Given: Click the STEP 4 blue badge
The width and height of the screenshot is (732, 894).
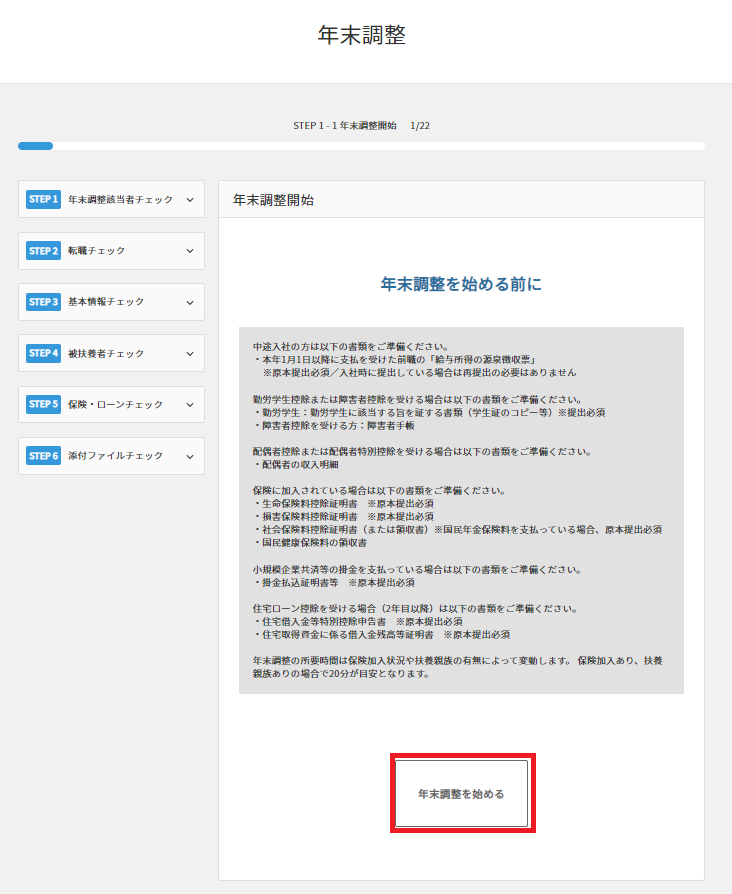Looking at the screenshot, I should 44,353.
